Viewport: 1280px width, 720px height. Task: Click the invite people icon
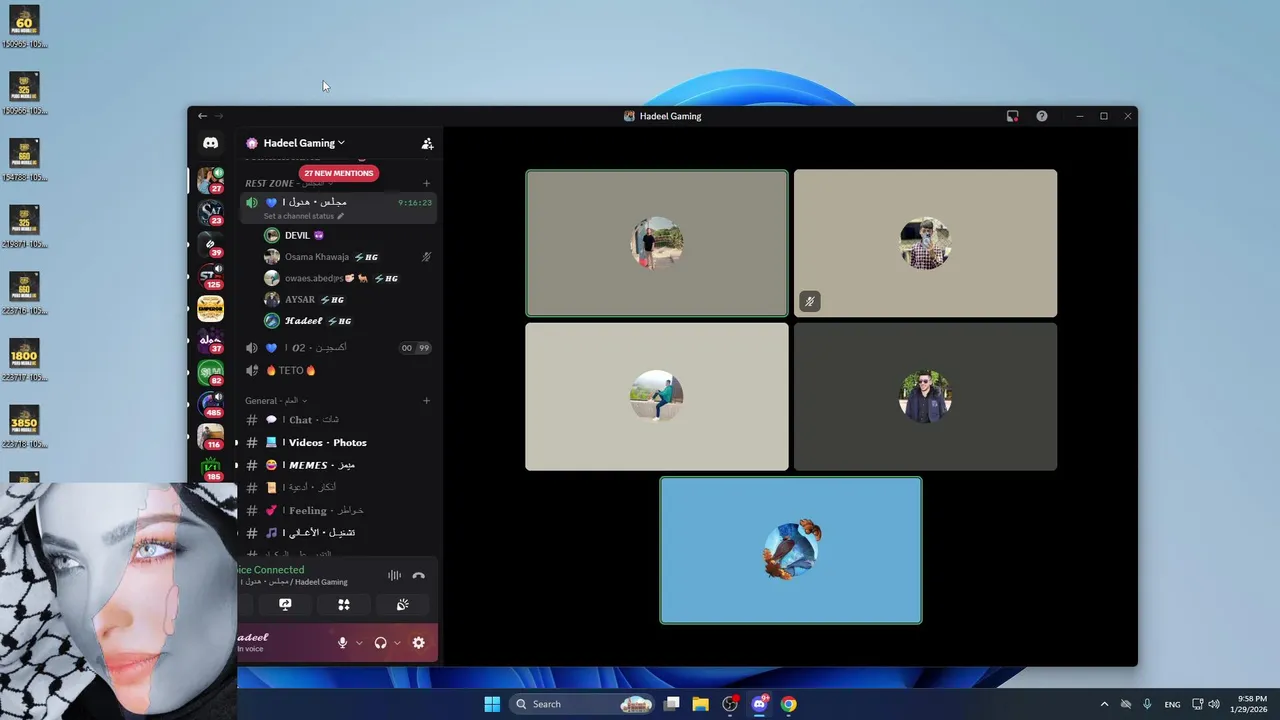pos(427,143)
